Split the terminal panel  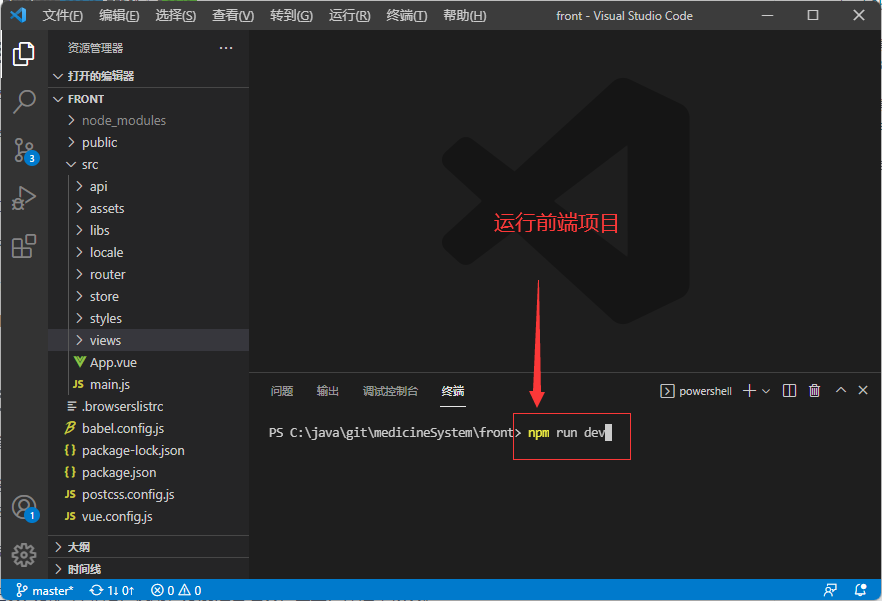[x=789, y=391]
